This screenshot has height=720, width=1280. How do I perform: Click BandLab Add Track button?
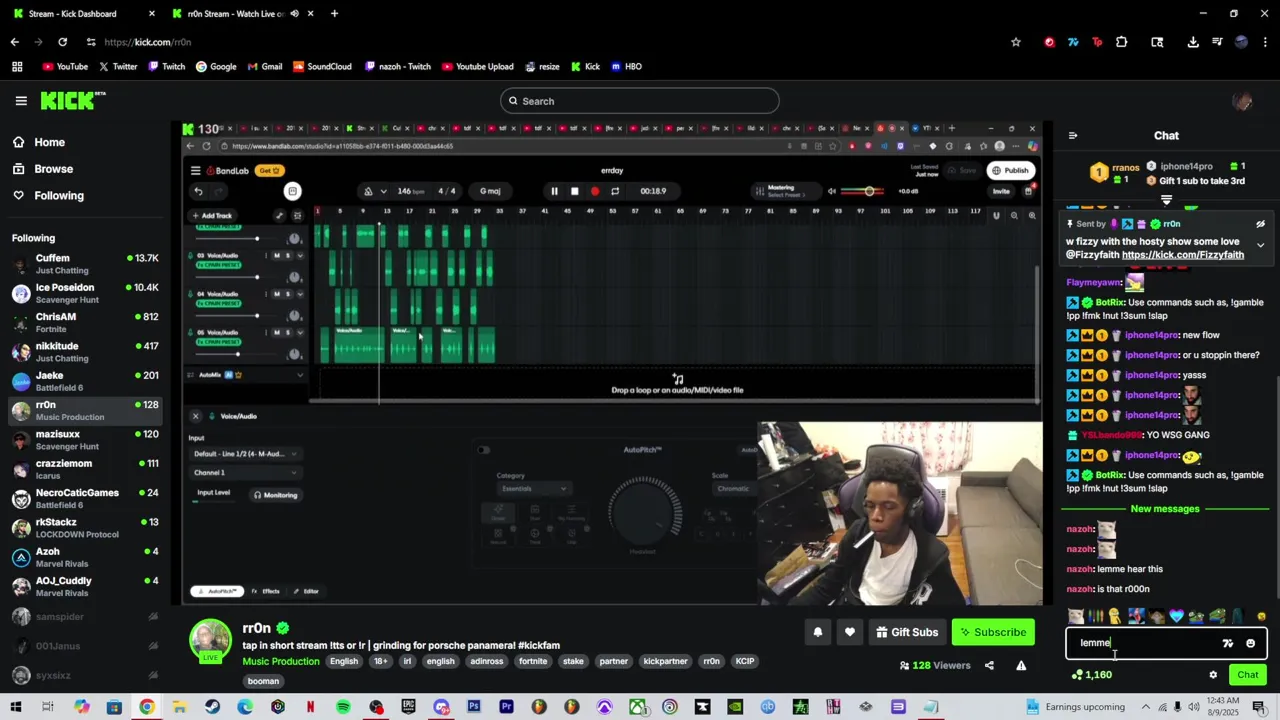tap(211, 216)
